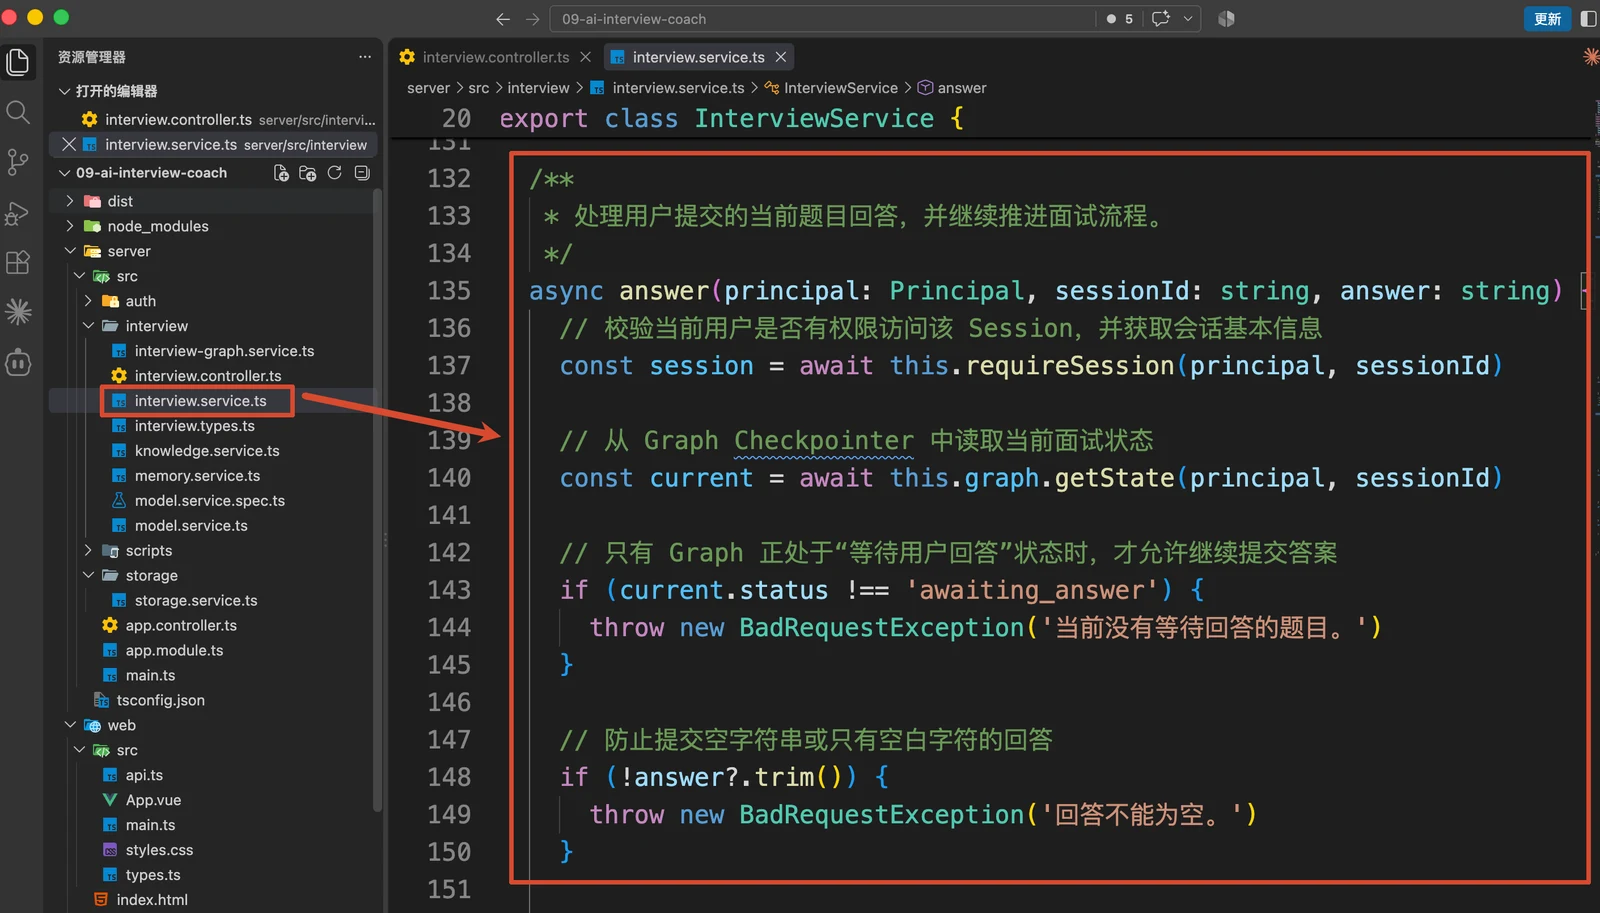Open App.vue in the file tree
Screen dimensions: 1600x913
pos(153,801)
